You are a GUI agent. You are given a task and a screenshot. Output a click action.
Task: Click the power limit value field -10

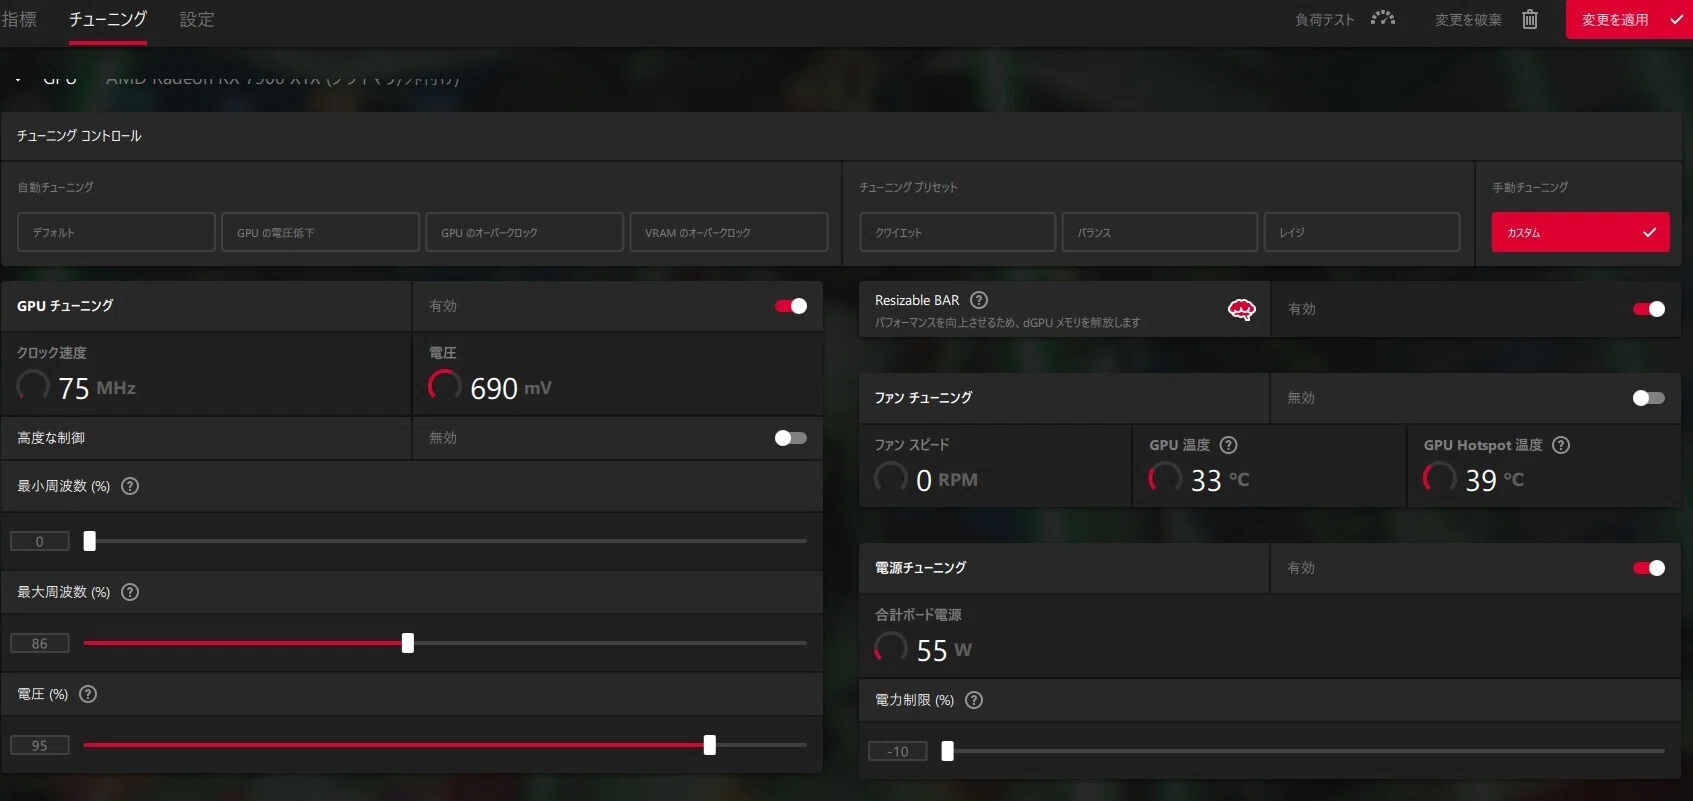(x=898, y=751)
